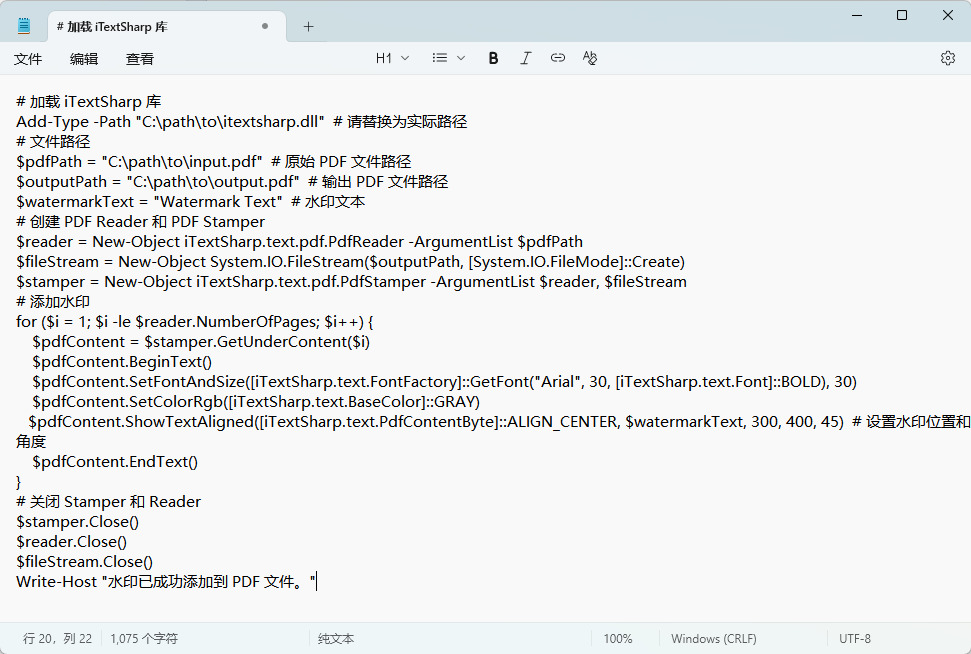
Task: Click the bulleted list icon
Action: coord(440,58)
